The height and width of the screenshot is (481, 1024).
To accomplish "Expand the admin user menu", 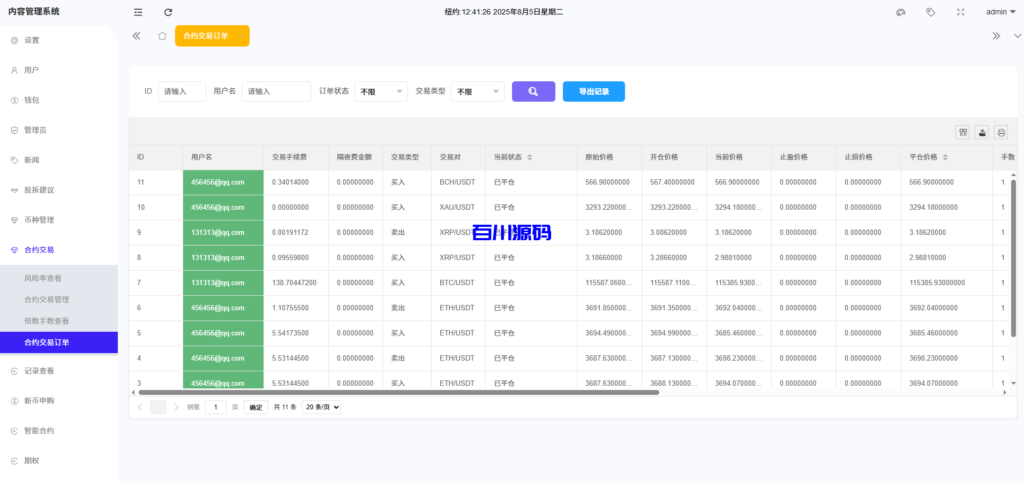I will [x=999, y=12].
